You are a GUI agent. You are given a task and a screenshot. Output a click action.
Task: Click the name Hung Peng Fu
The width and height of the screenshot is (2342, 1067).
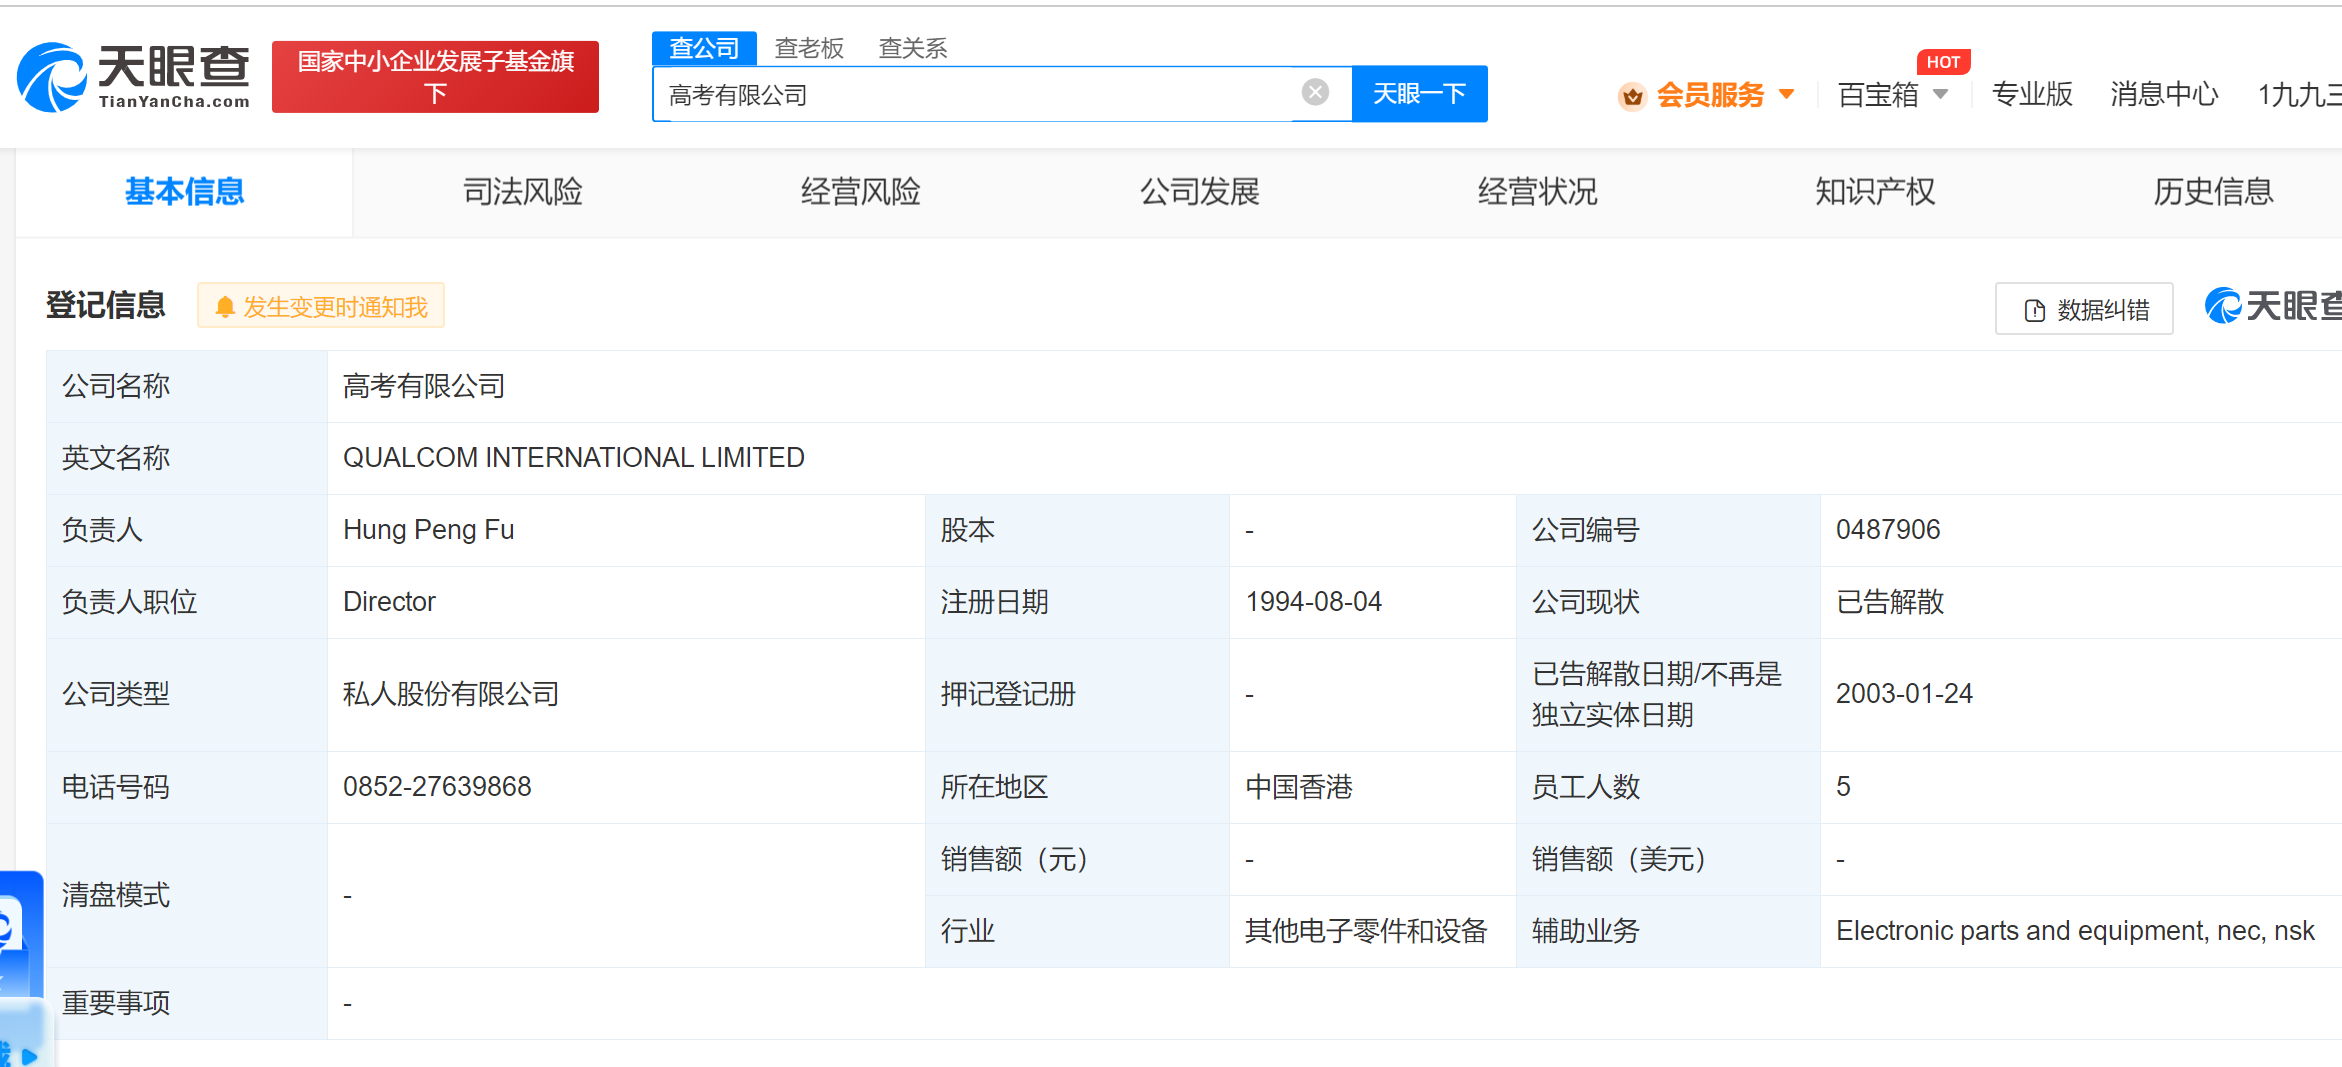pos(428,530)
